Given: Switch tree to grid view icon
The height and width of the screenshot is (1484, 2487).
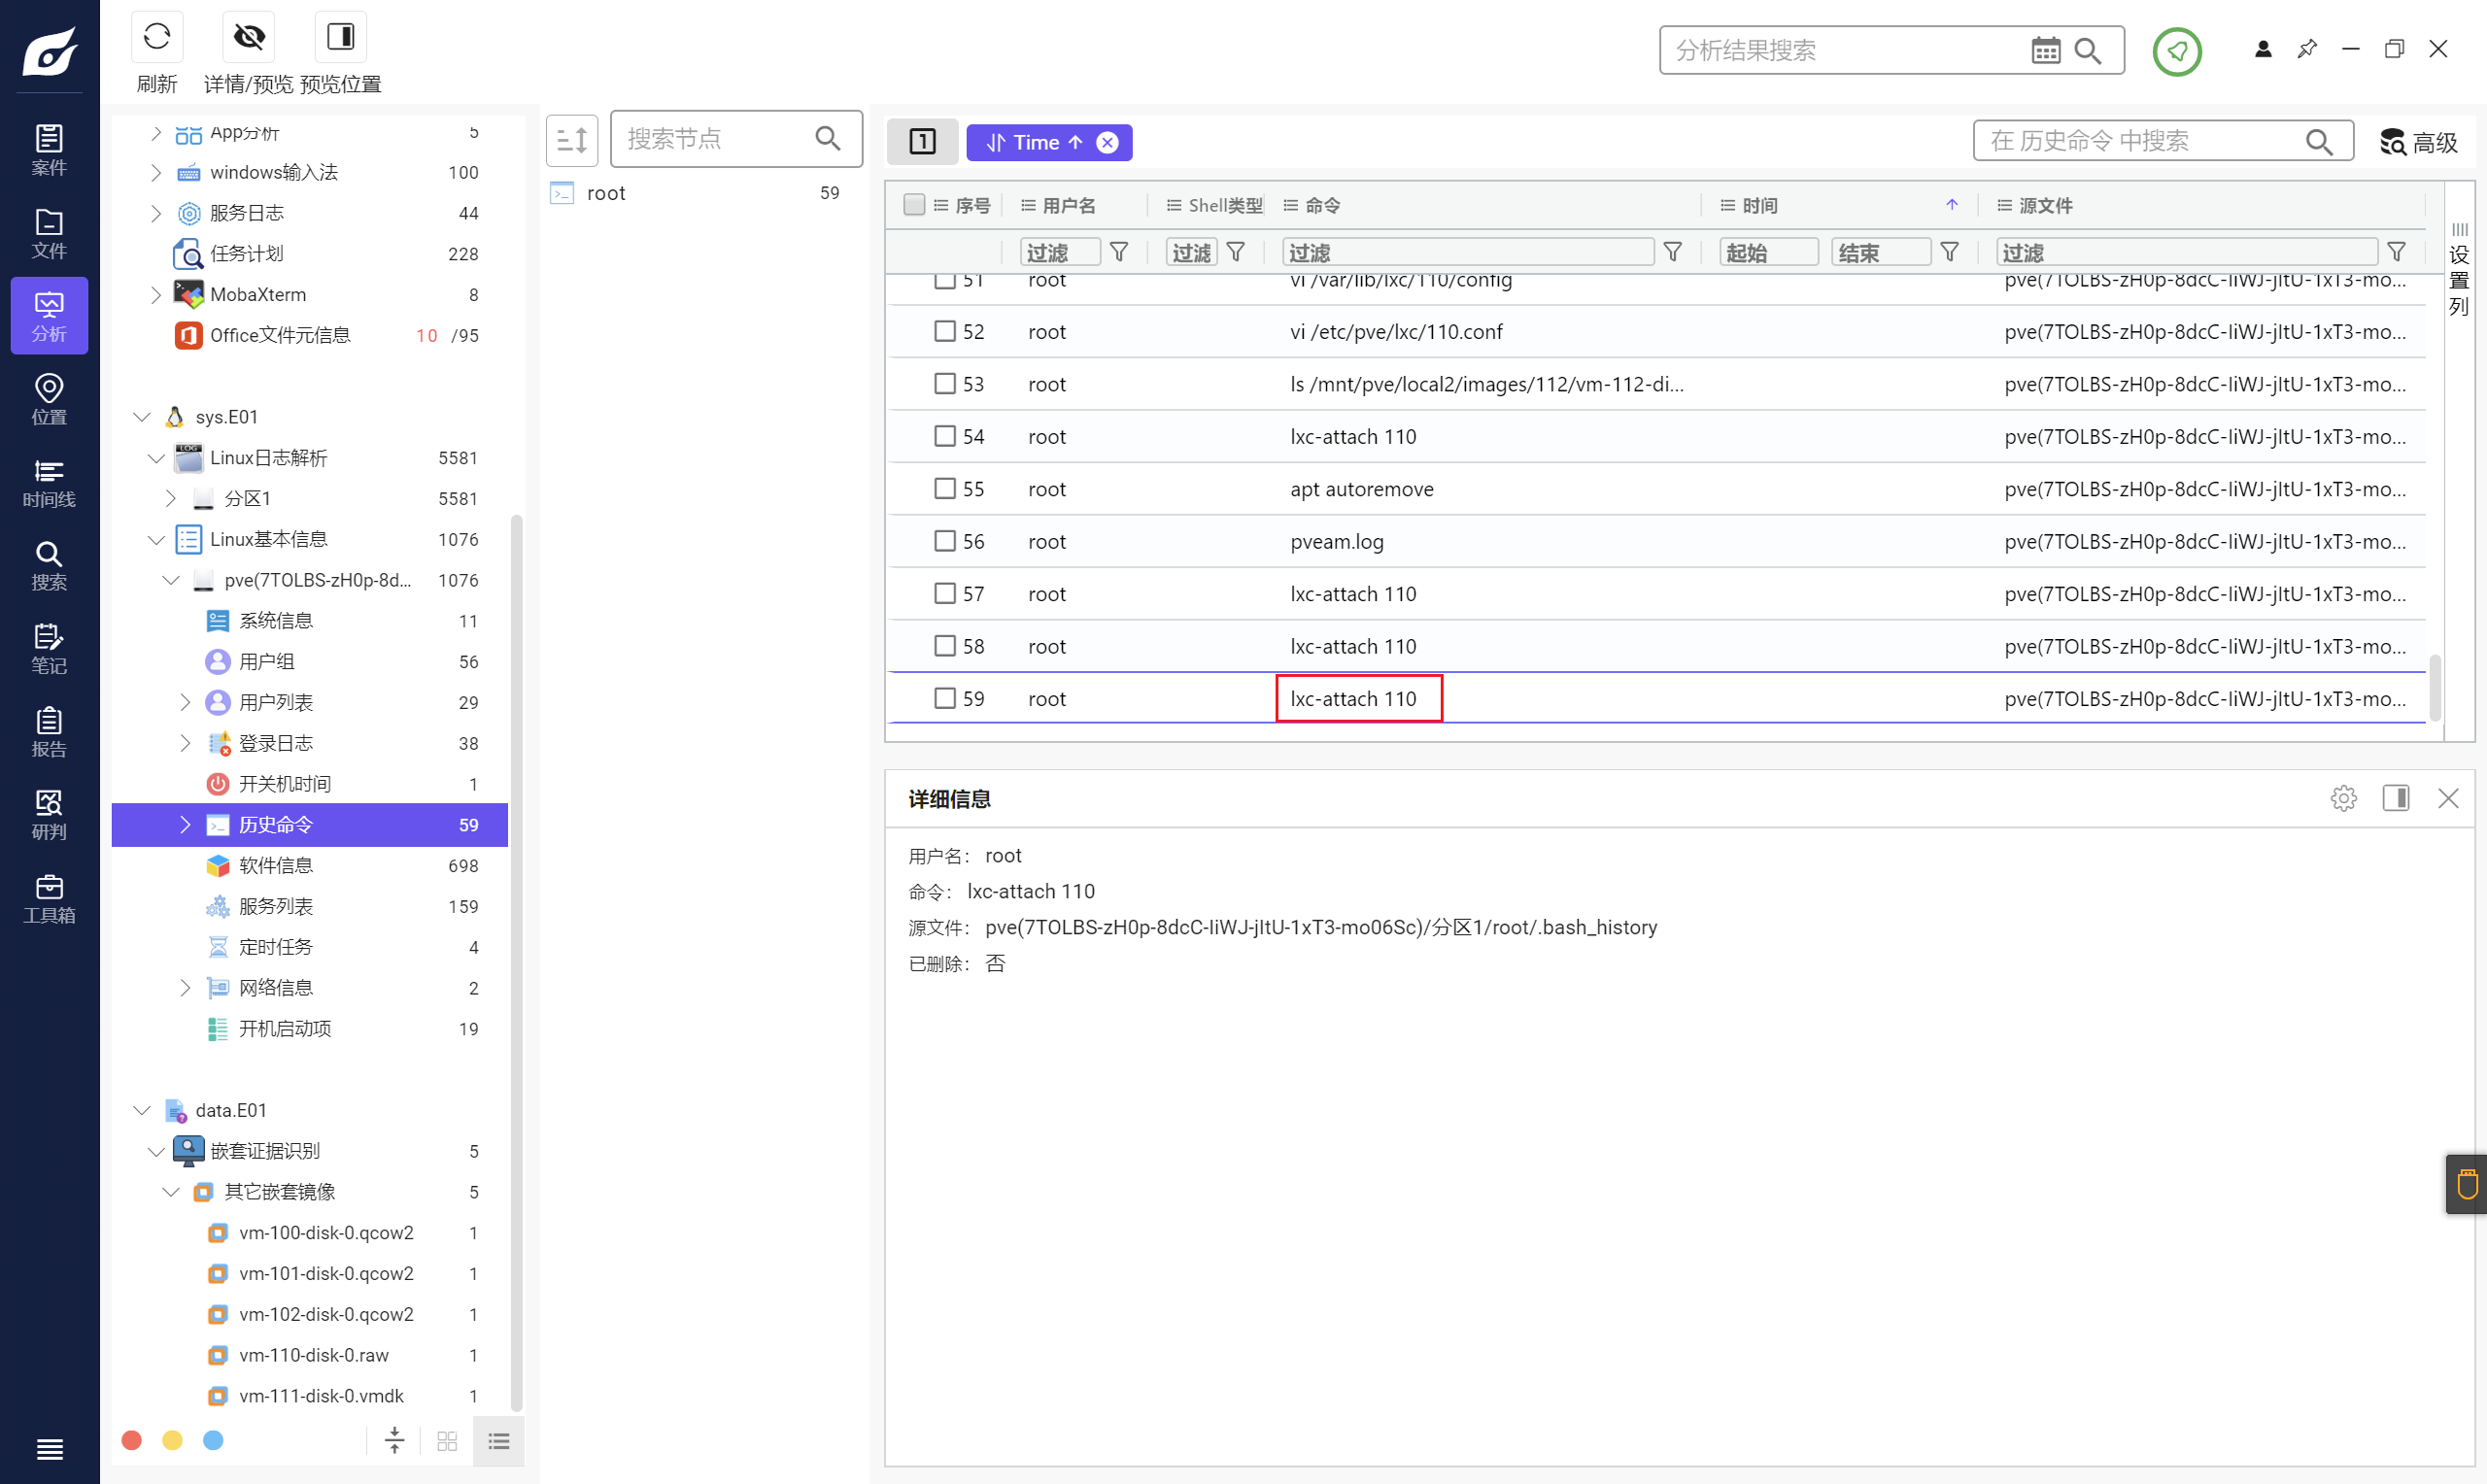Looking at the screenshot, I should [447, 1440].
